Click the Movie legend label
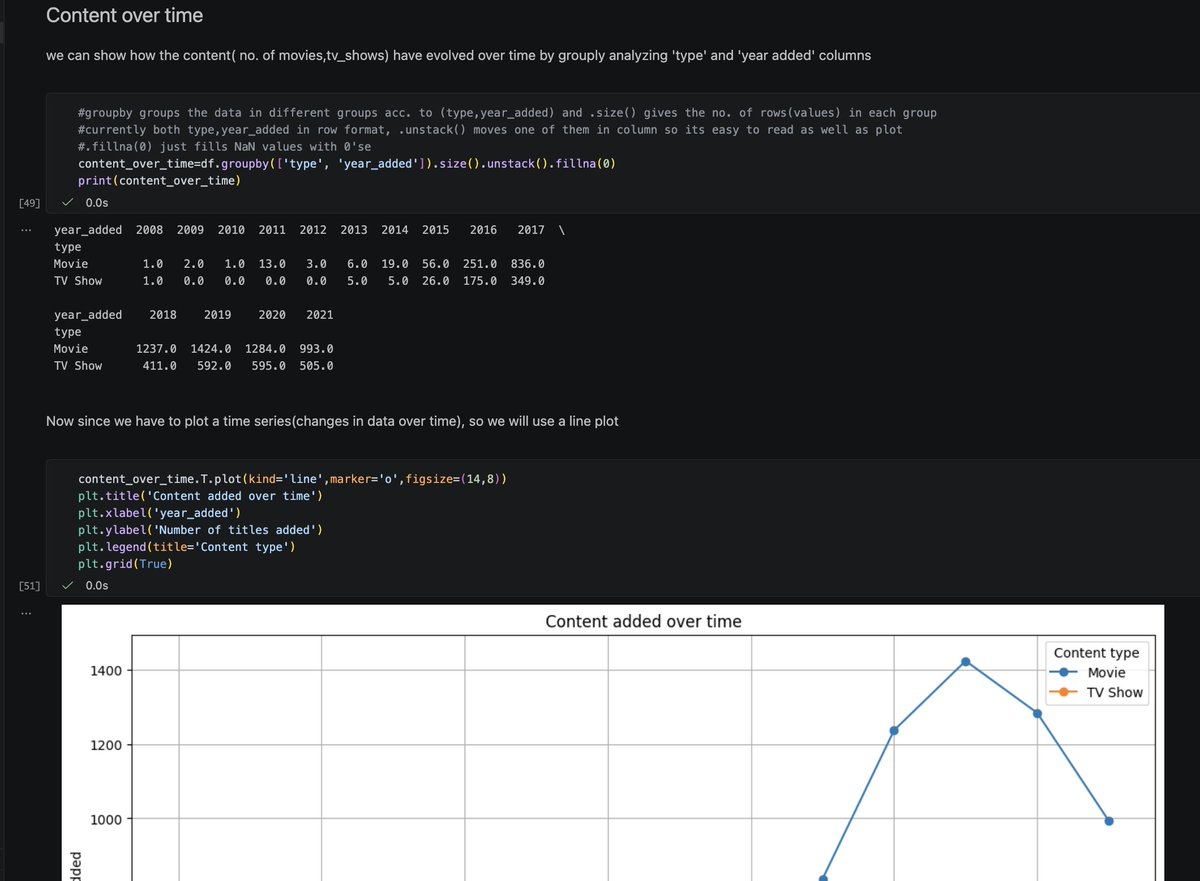The image size is (1200, 881). point(1106,673)
